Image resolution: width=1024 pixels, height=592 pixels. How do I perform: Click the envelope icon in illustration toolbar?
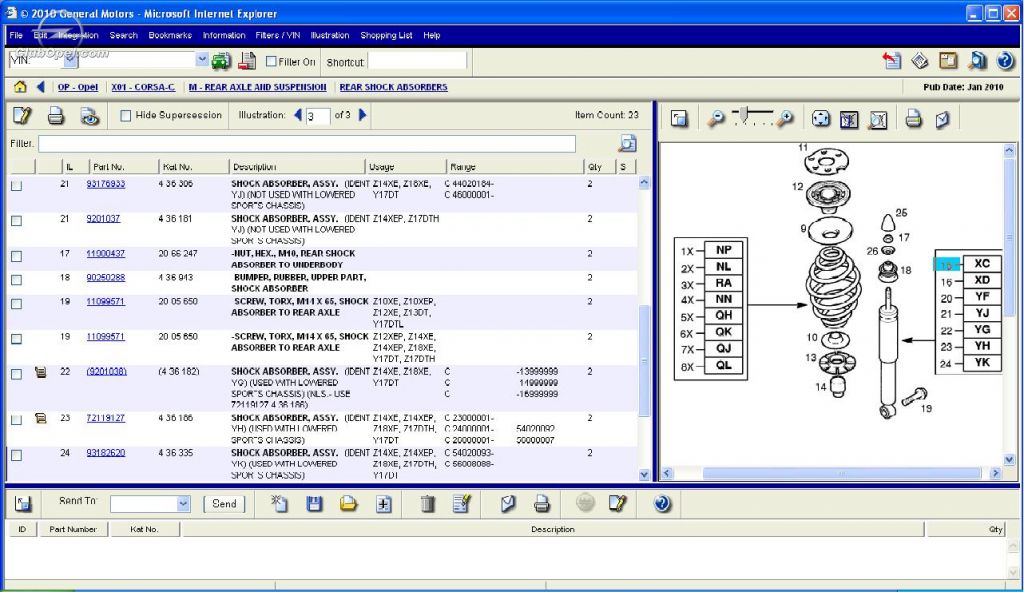[942, 118]
